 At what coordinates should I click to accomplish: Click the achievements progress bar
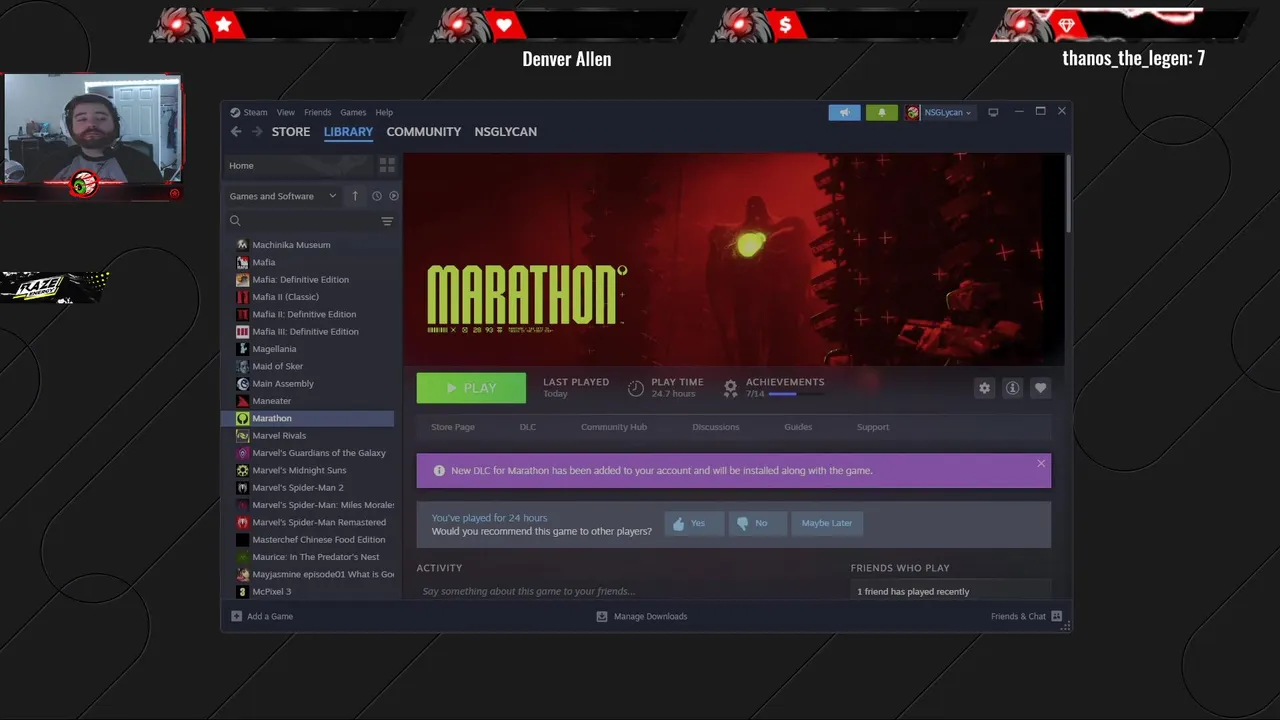pyautogui.click(x=797, y=394)
